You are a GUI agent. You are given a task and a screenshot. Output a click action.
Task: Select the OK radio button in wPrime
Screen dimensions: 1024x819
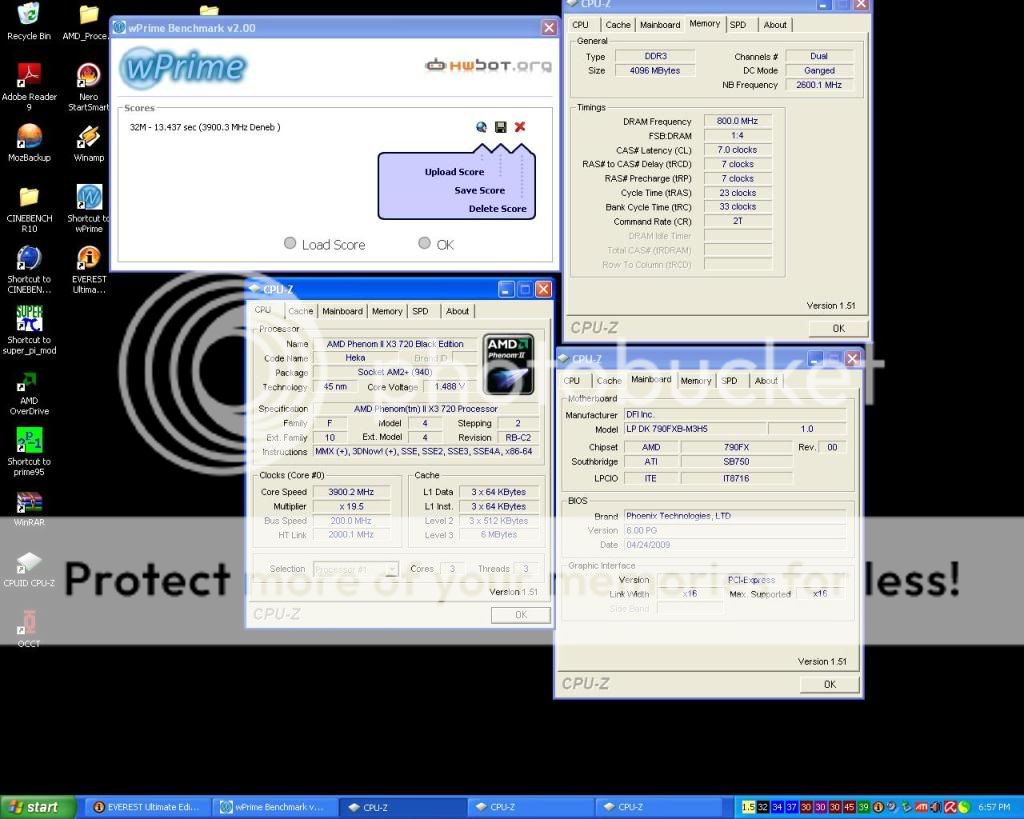coord(424,243)
